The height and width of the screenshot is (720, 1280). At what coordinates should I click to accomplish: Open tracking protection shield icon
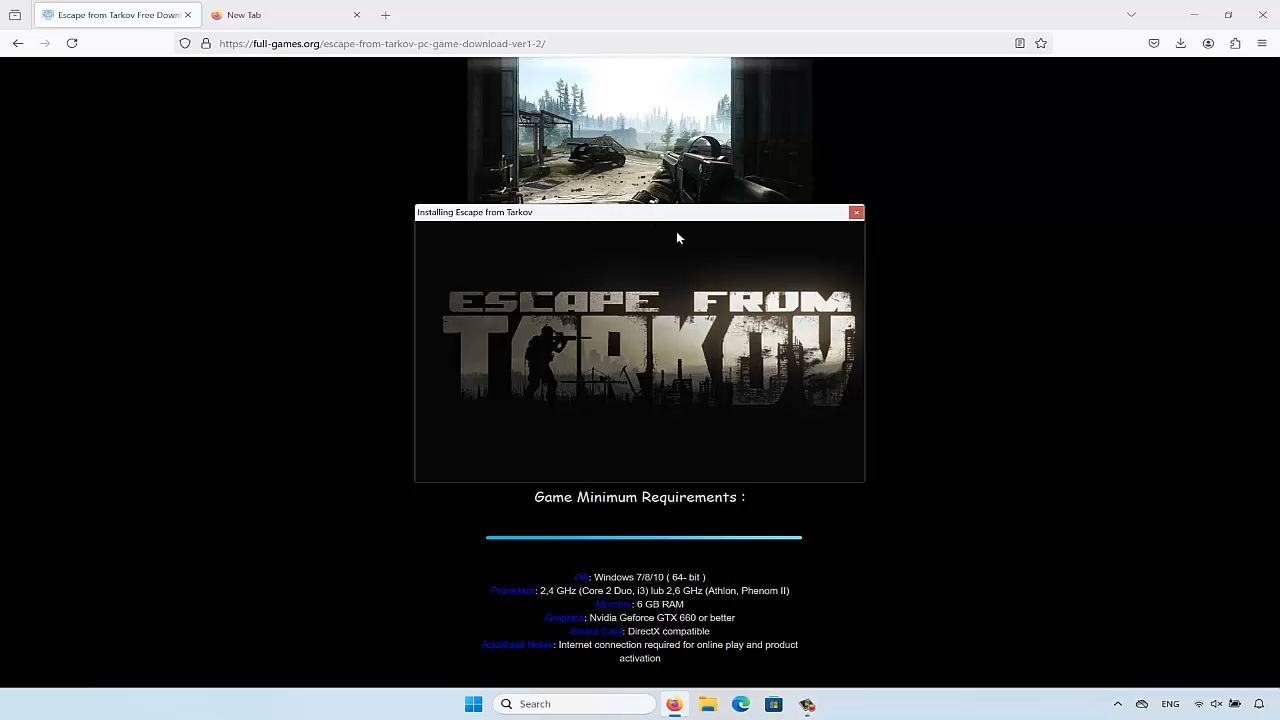point(185,43)
